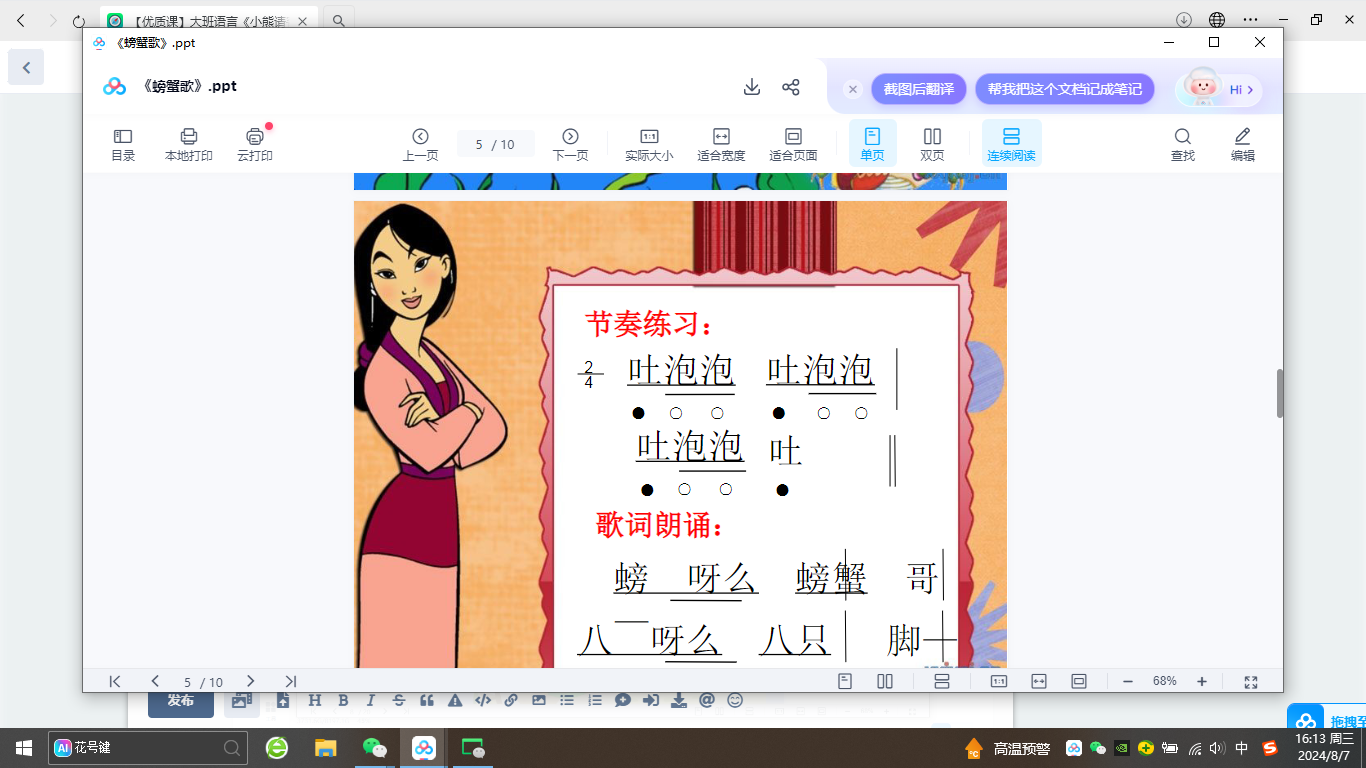Open WeChat from taskbar
Viewport: 1366px width, 768px height.
click(x=374, y=748)
